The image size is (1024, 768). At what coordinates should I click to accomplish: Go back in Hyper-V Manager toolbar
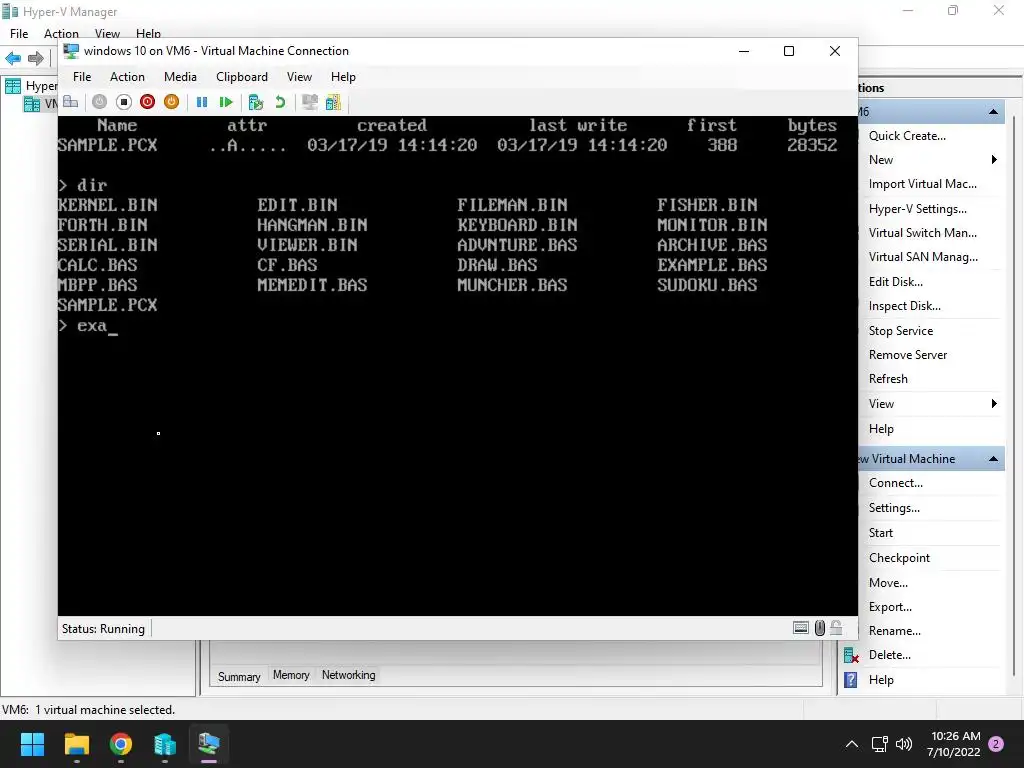click(13, 58)
